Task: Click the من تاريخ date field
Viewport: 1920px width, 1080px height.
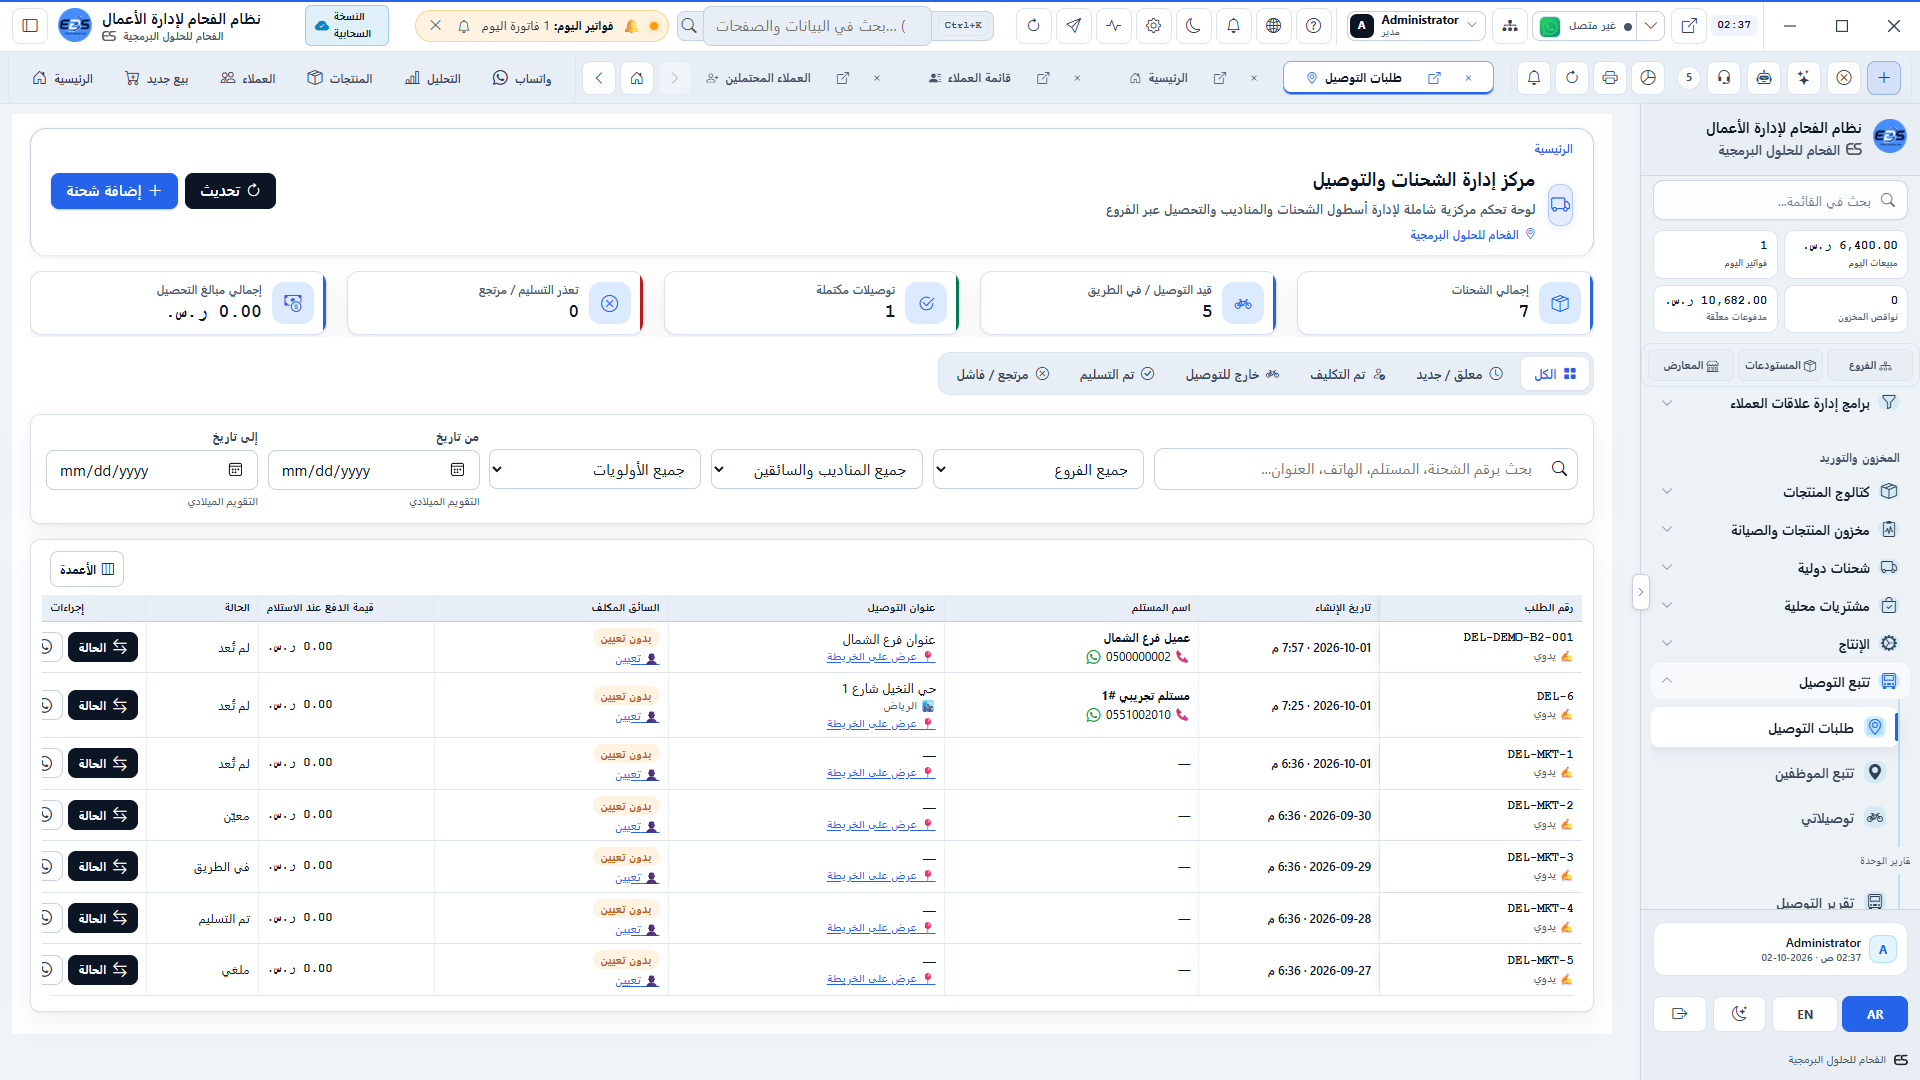Action: (x=374, y=470)
